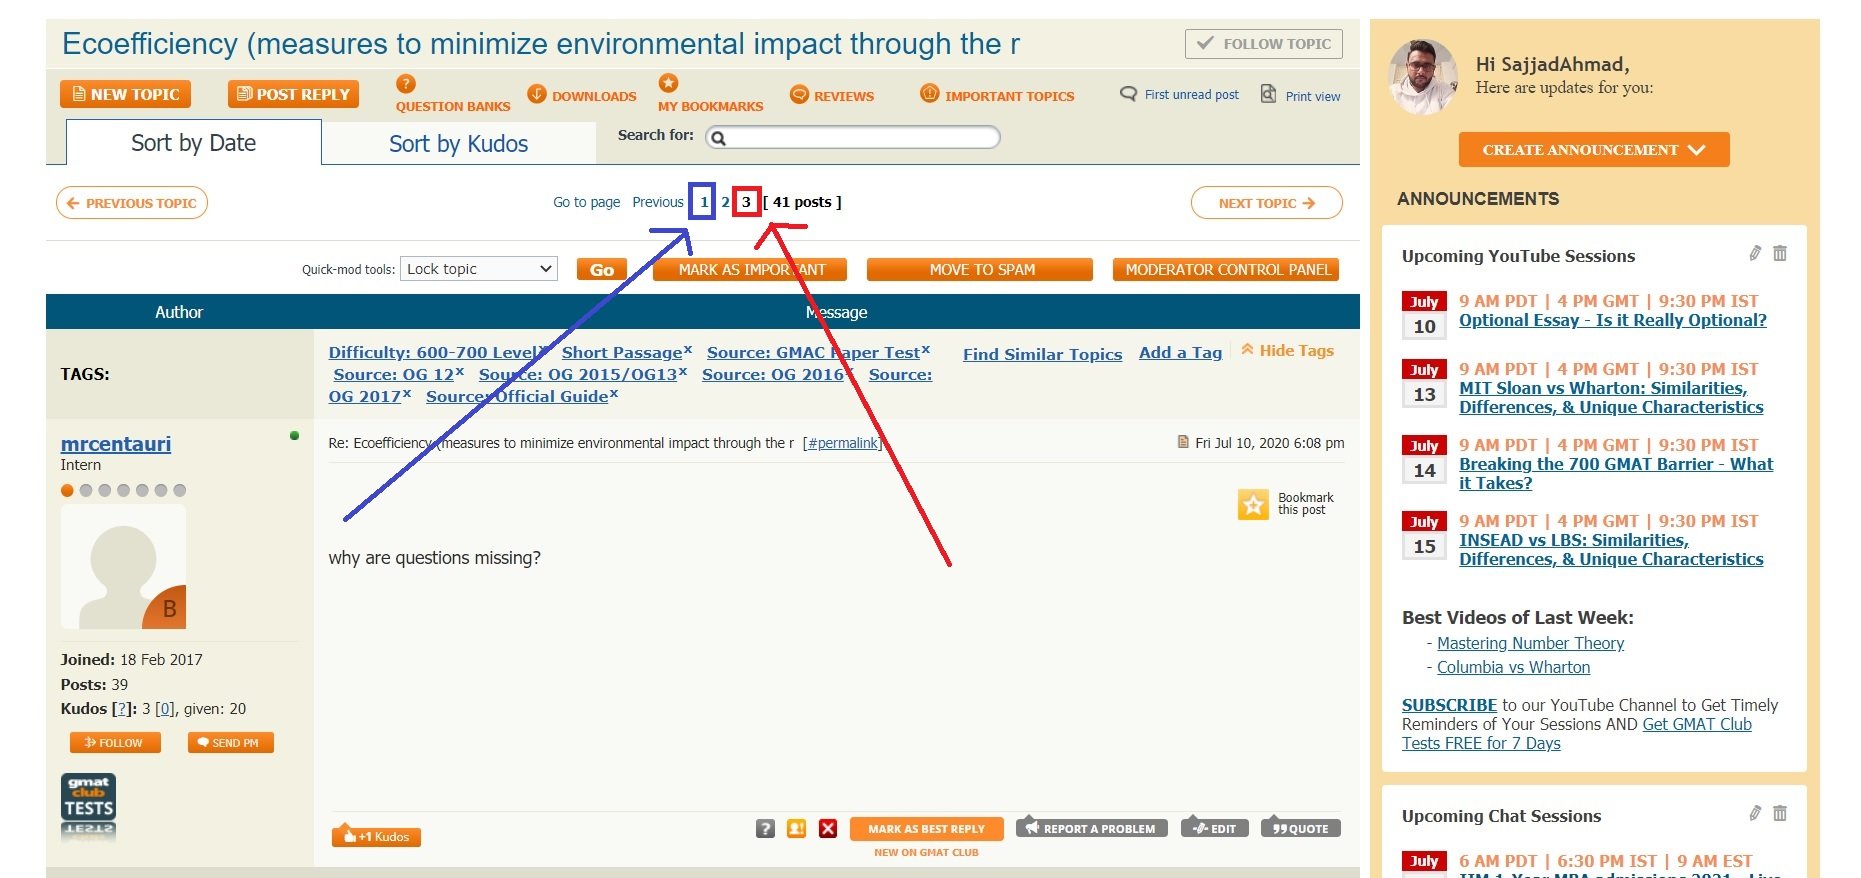Click the red X icon below post
The width and height of the screenshot is (1861, 878).
tap(827, 829)
